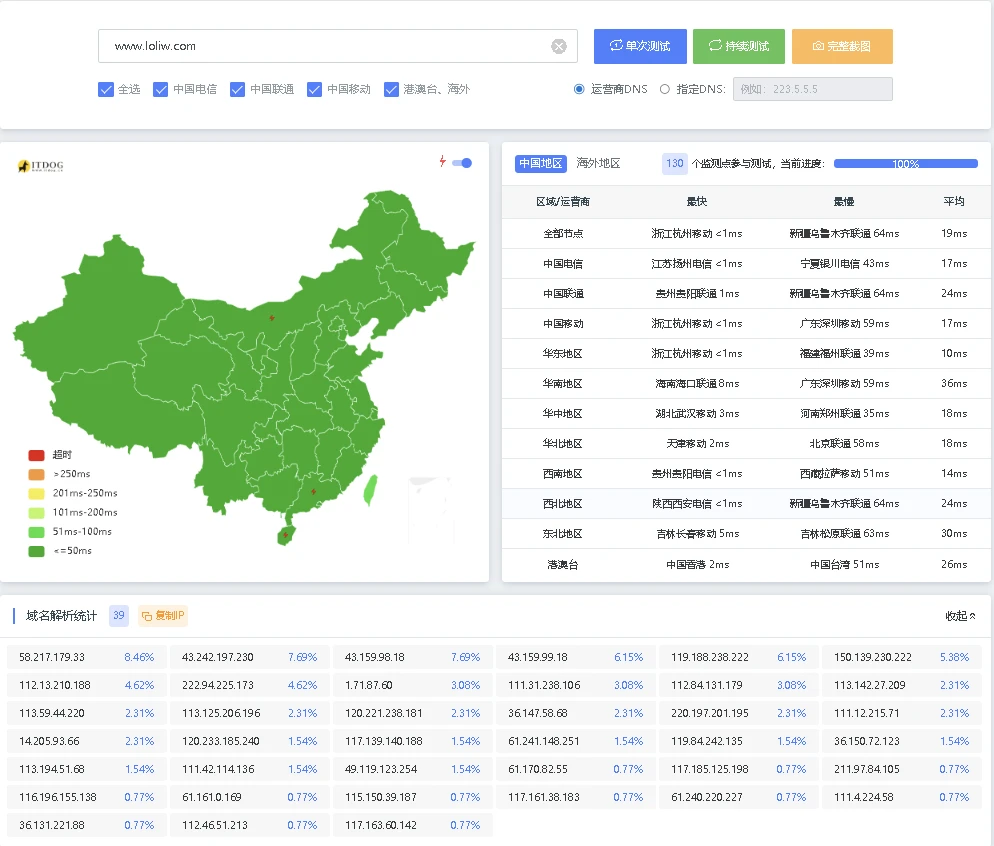994x846 pixels.
Task: Click the 100% progress bar
Action: 905,163
